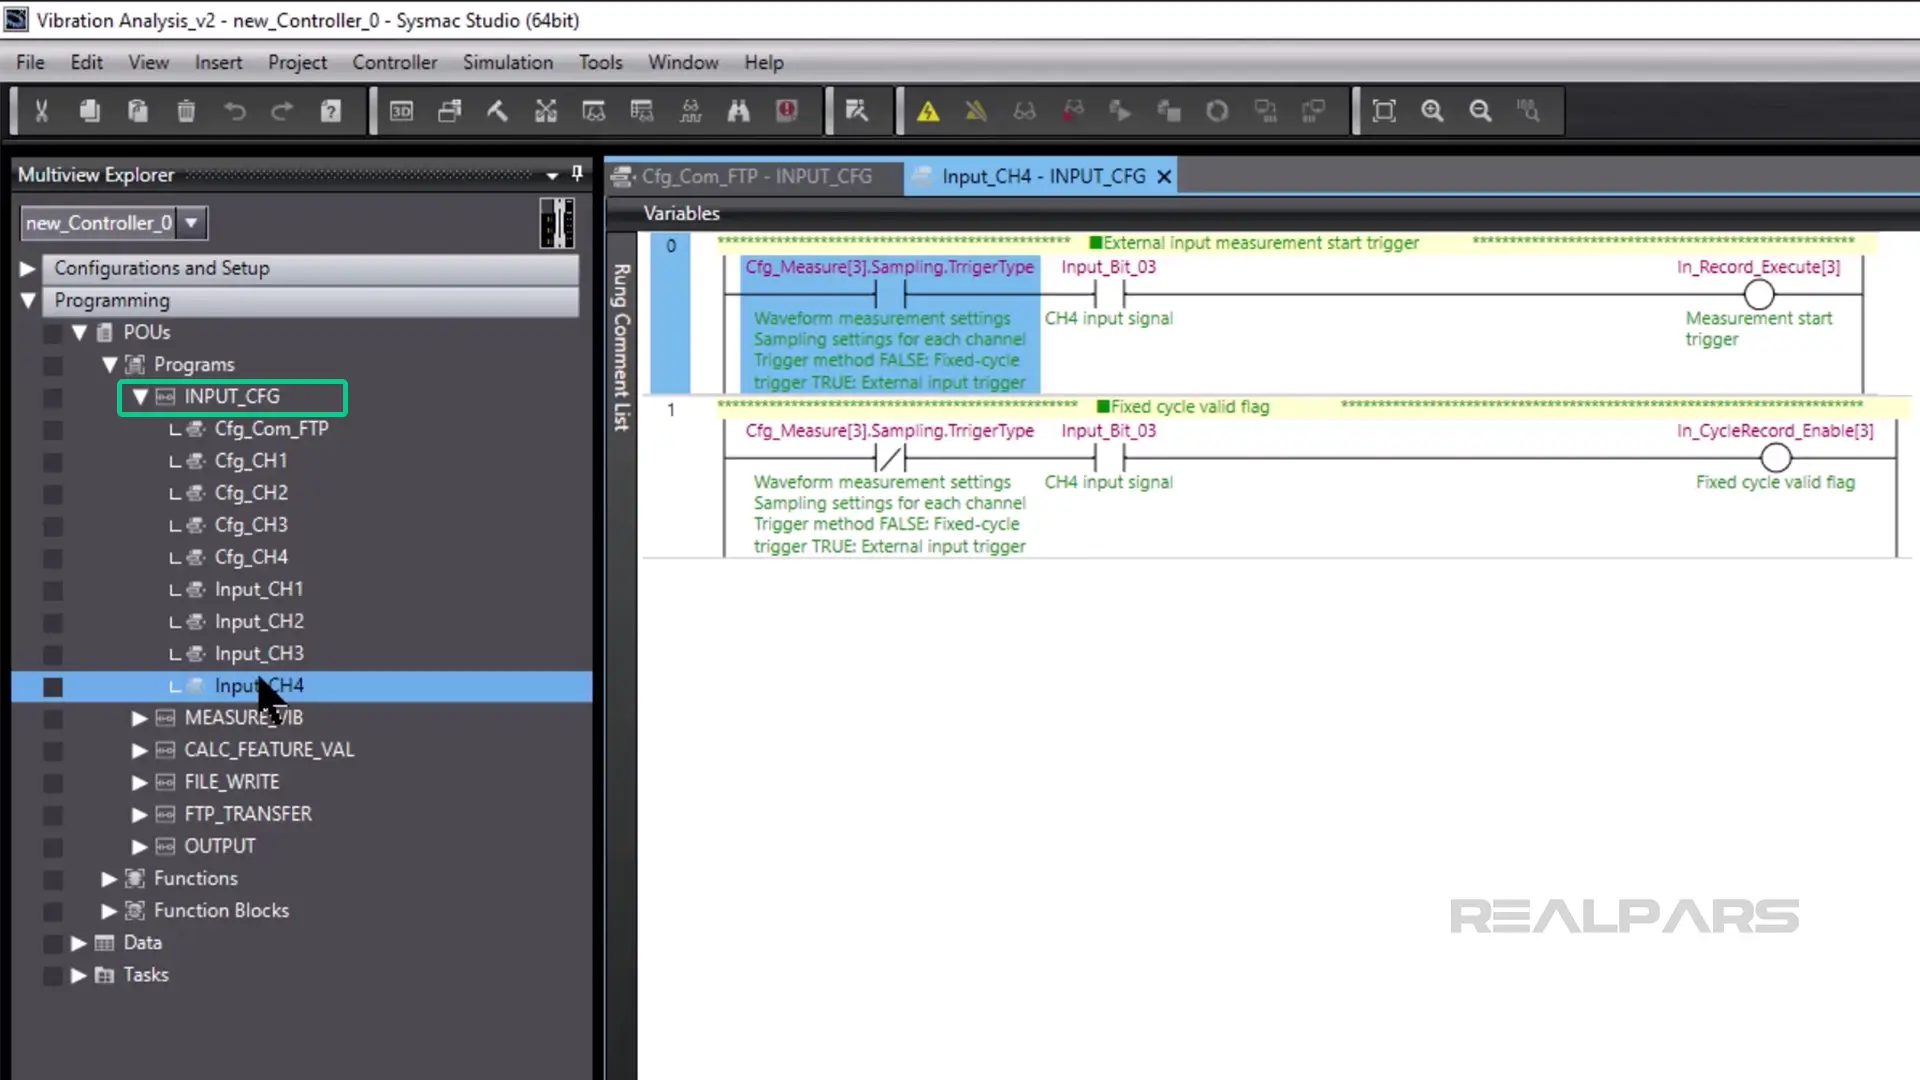Image resolution: width=1920 pixels, height=1080 pixels.
Task: Open the Watch window glasses icon
Action: click(x=594, y=111)
